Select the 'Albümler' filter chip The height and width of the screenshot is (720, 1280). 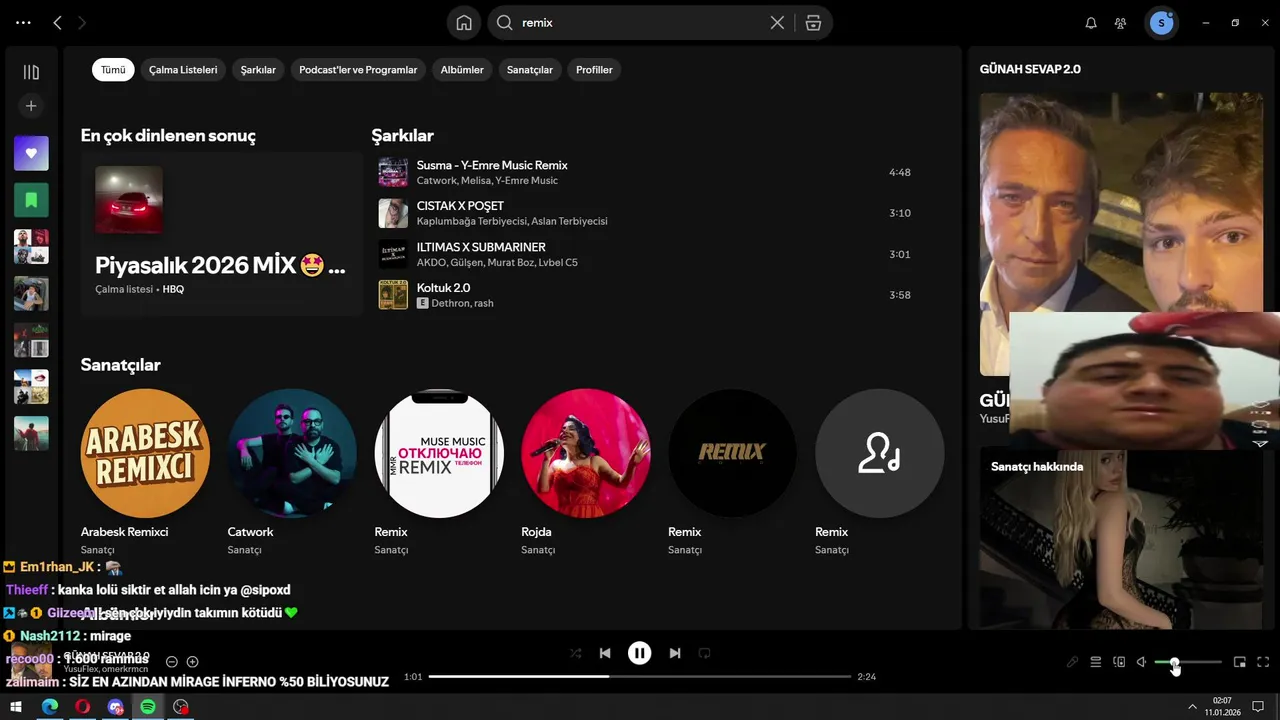point(462,70)
